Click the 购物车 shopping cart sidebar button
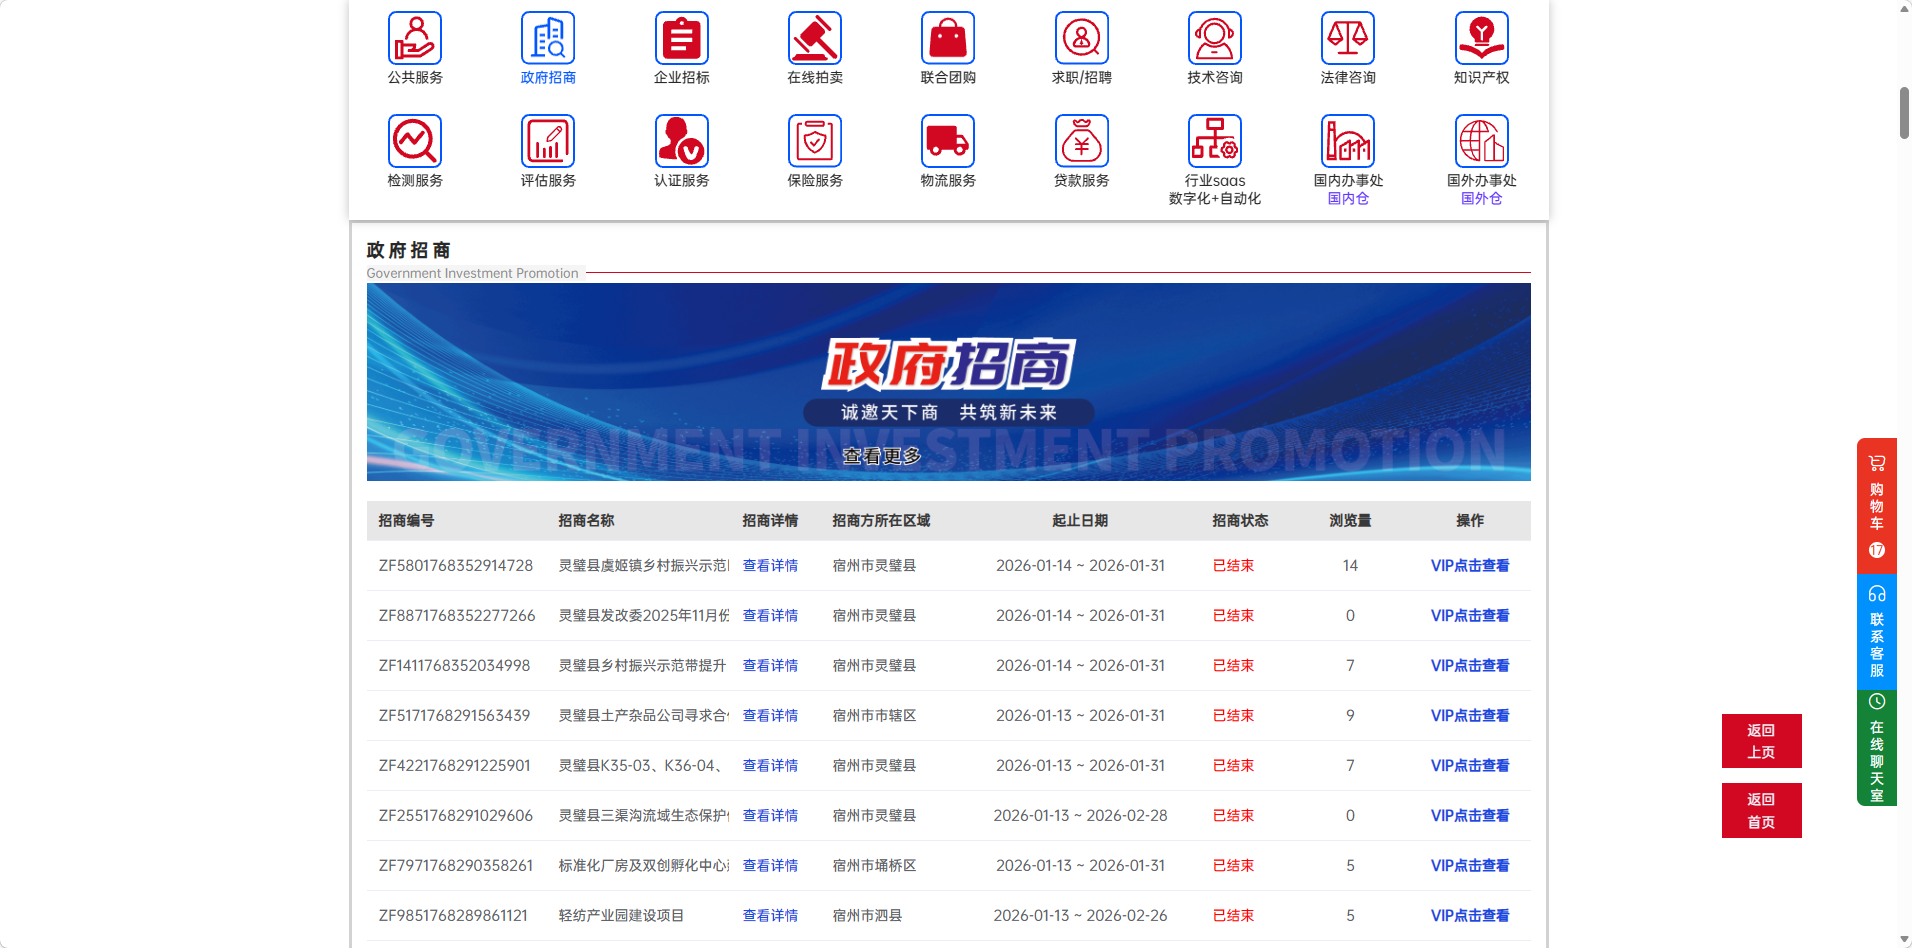 coord(1876,506)
